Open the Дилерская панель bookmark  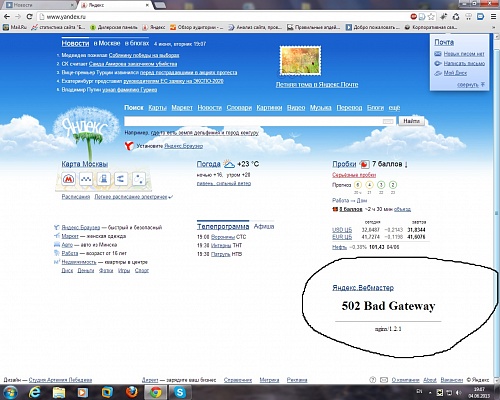(x=114, y=27)
